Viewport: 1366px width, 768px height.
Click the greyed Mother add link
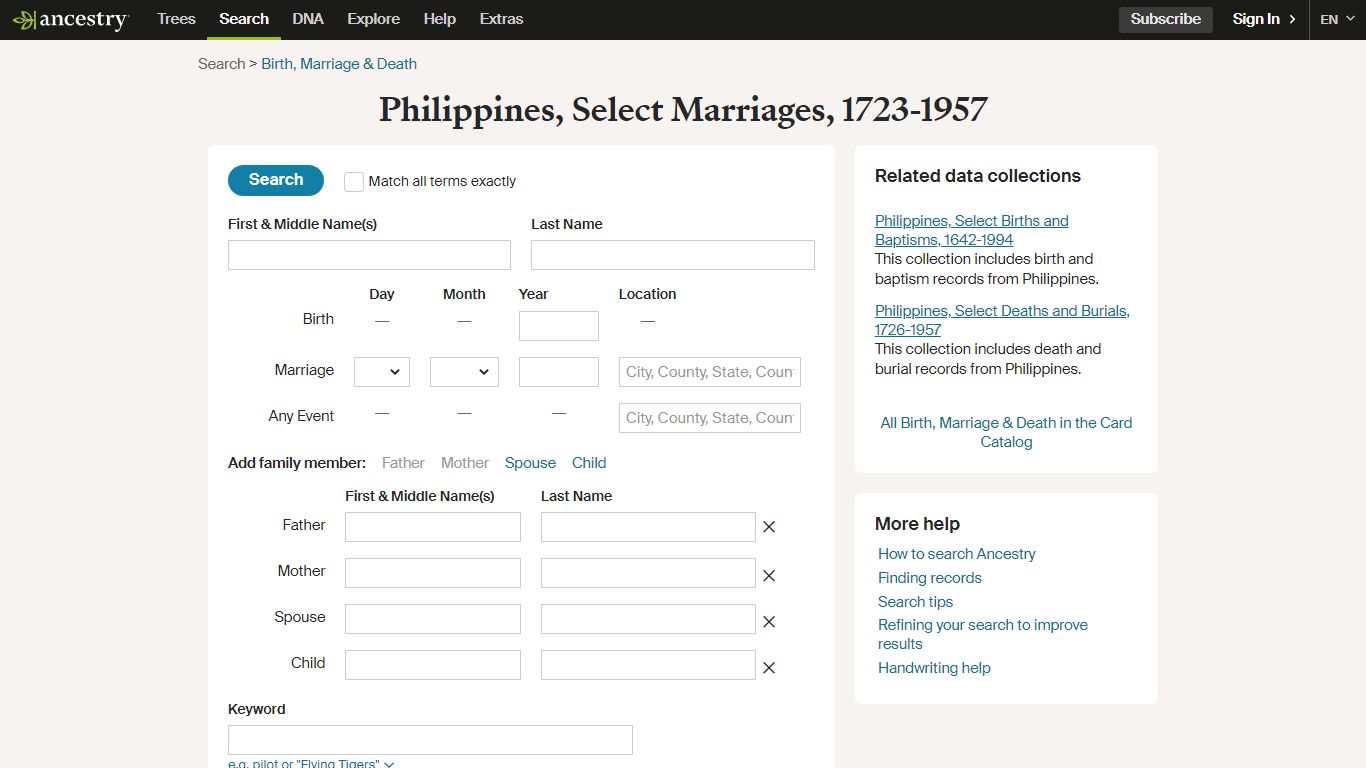pos(465,463)
